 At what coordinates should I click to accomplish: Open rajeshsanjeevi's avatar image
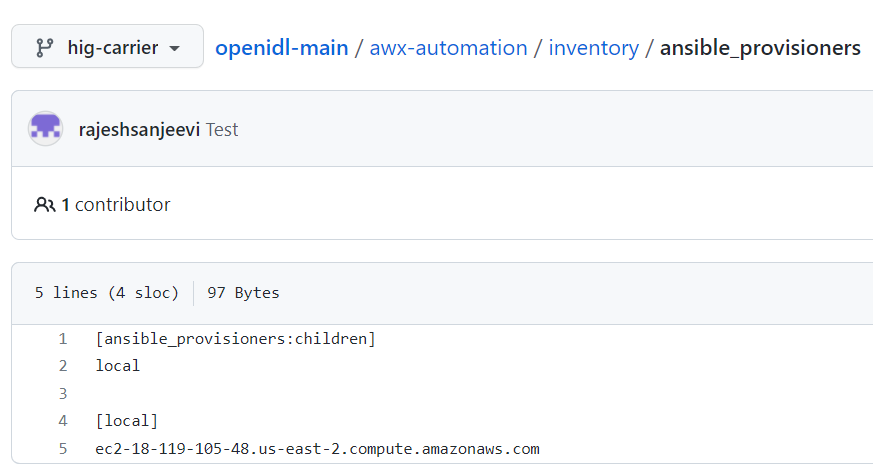coord(45,128)
